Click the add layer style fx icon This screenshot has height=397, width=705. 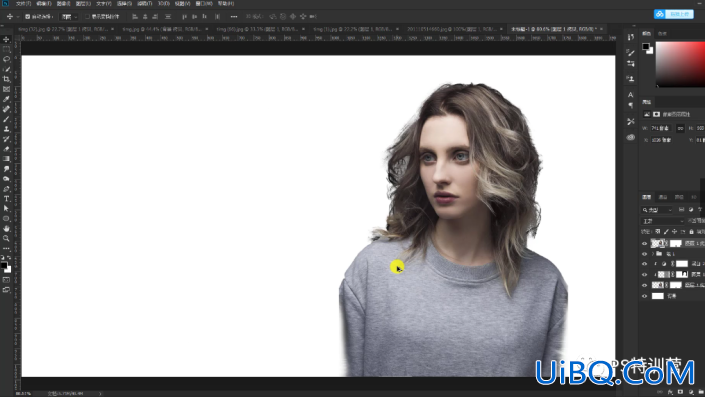tap(670, 392)
